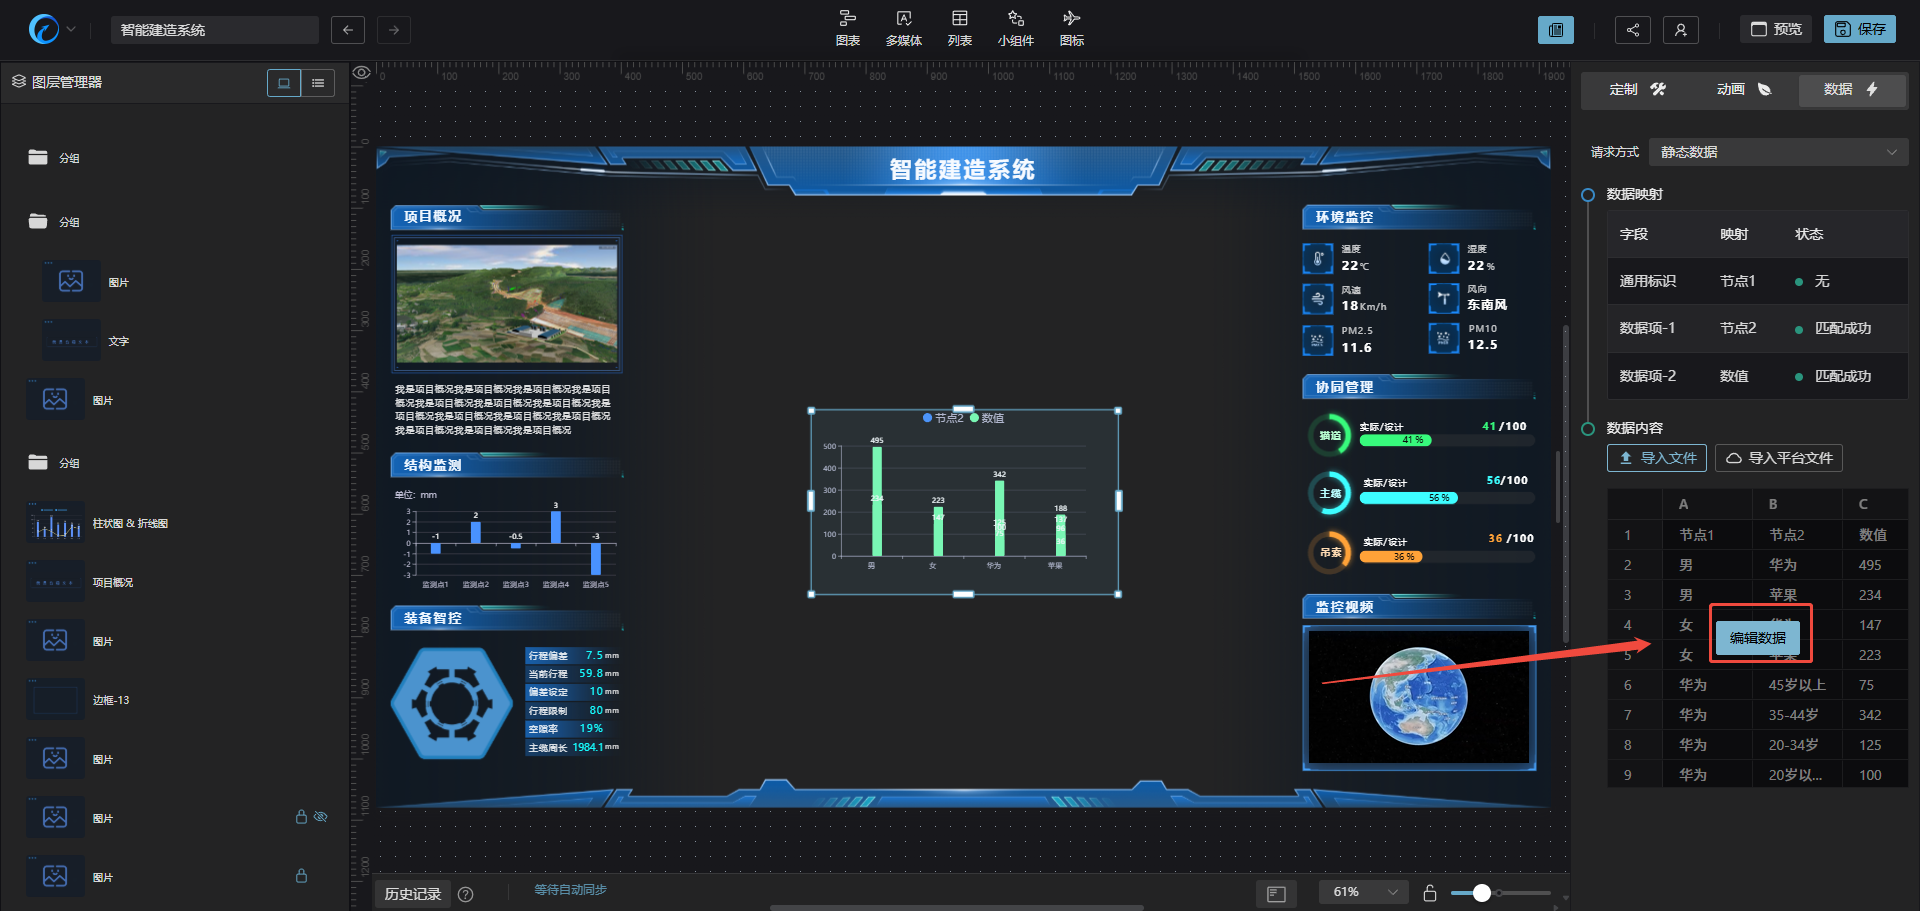The image size is (1920, 911).
Task: Click the canvas zoom slider handle
Action: pyautogui.click(x=1482, y=893)
